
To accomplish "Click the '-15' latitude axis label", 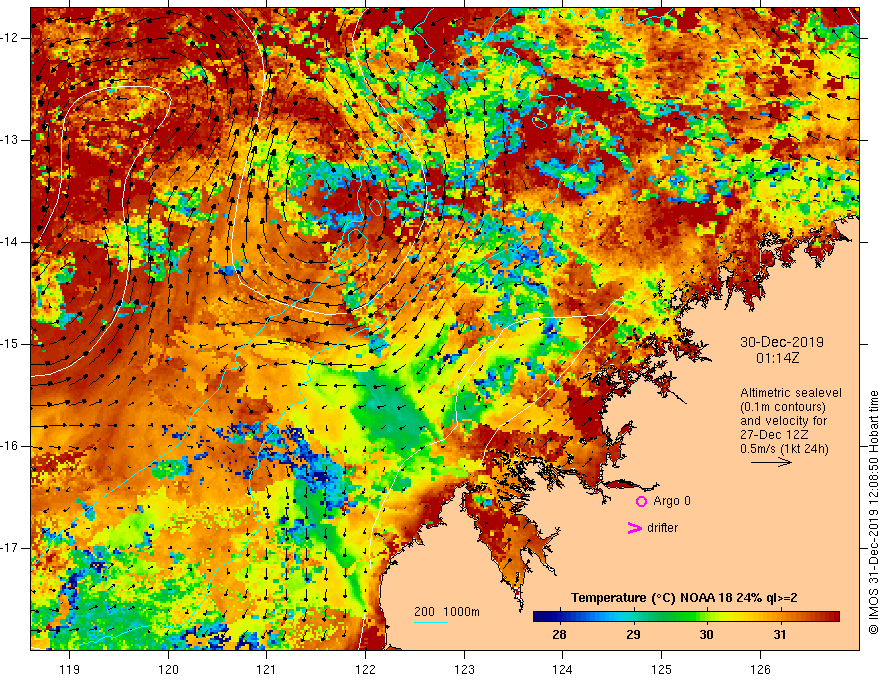I will [10, 344].
